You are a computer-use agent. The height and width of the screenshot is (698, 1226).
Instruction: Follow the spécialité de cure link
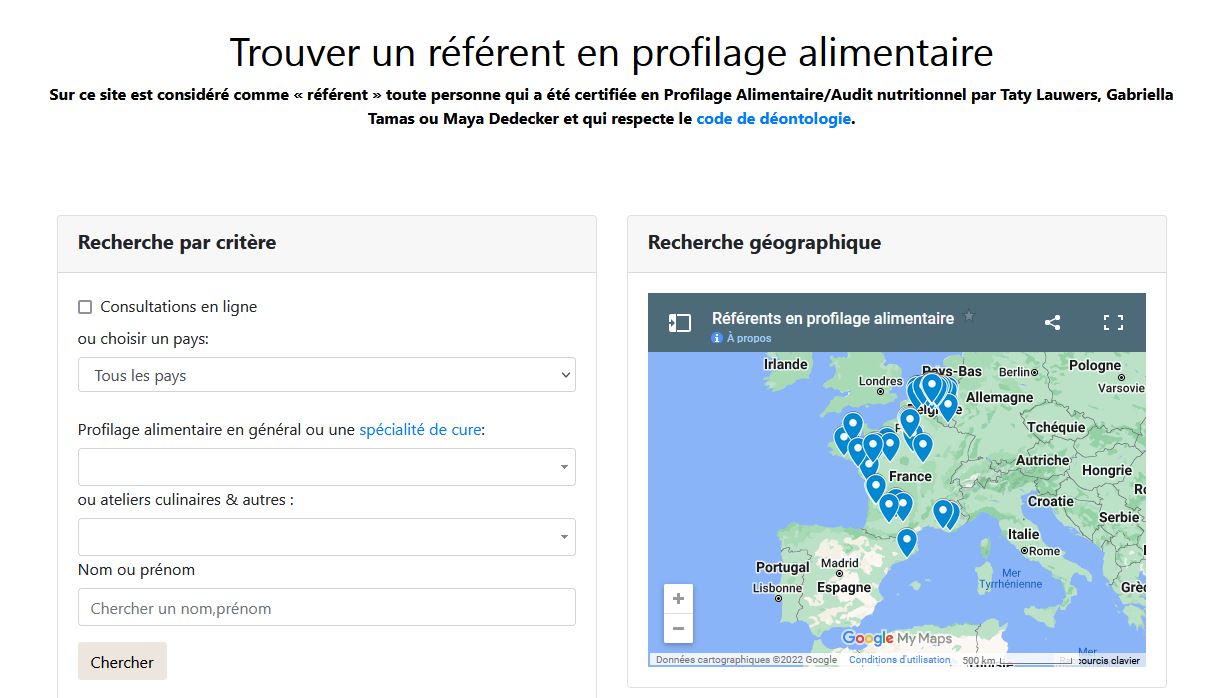(x=420, y=430)
